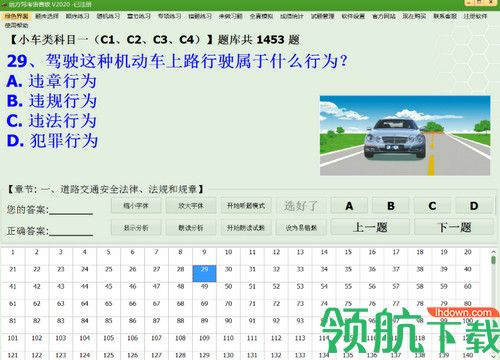Jump to question 10 in grid
Image resolution: width=500 pixels, height=360 pixels.
(x=228, y=256)
